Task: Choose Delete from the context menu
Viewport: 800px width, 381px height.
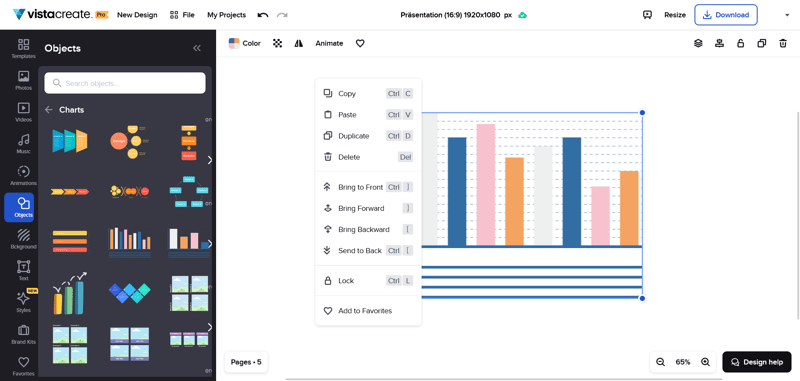Action: [368, 157]
